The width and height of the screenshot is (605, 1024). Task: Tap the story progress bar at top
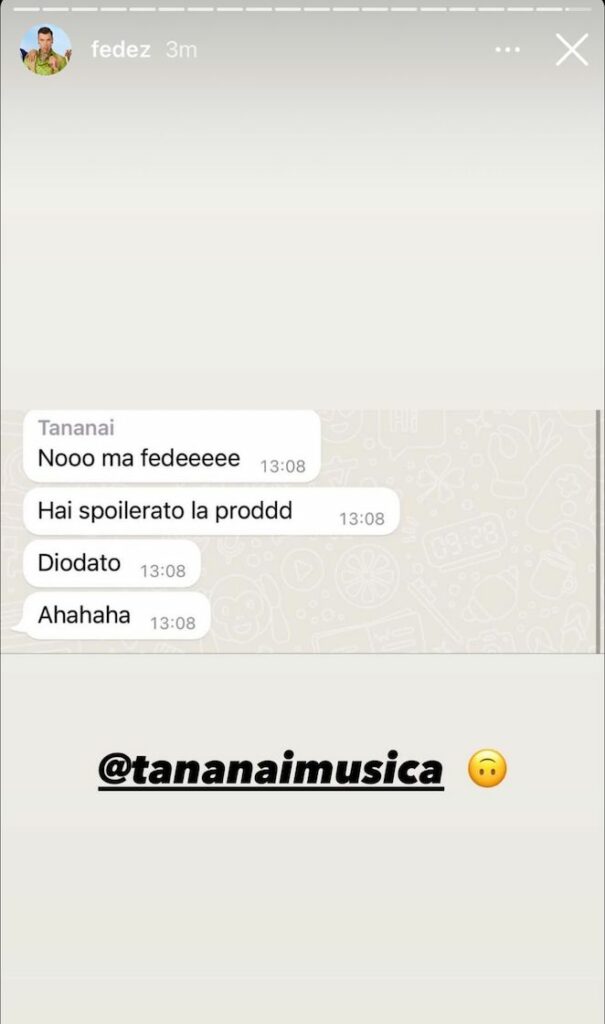[302, 9]
